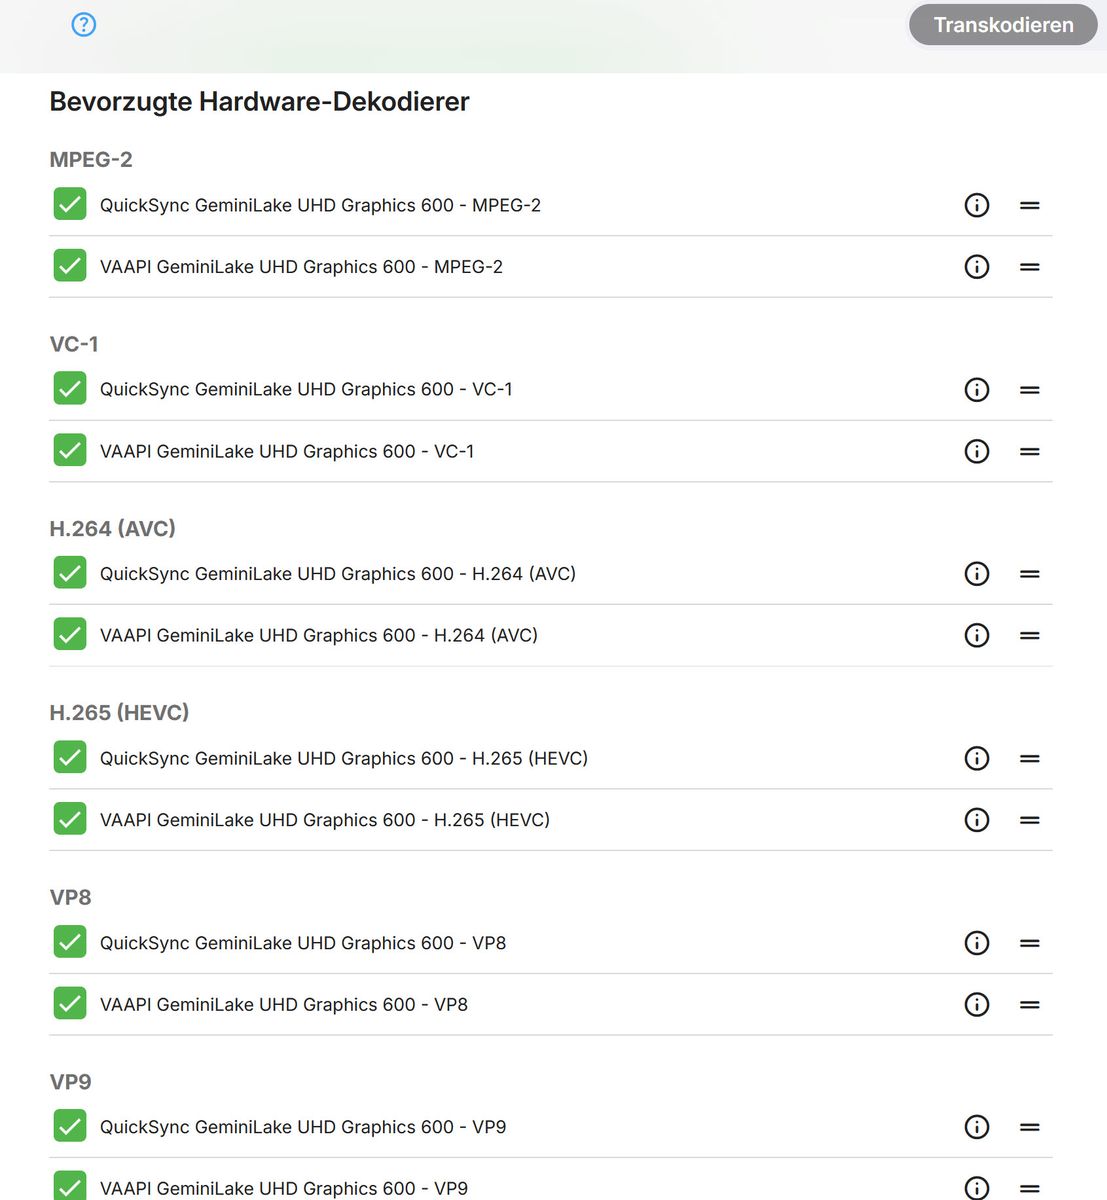Show info for QuickSync MPEG-2 decoder
Viewport: 1107px width, 1200px height.
[977, 205]
